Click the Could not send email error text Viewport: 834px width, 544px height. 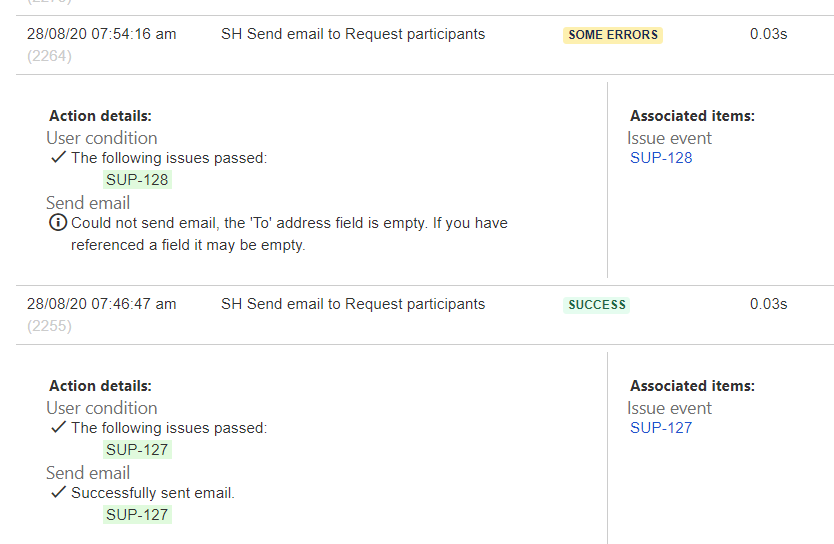tap(289, 234)
